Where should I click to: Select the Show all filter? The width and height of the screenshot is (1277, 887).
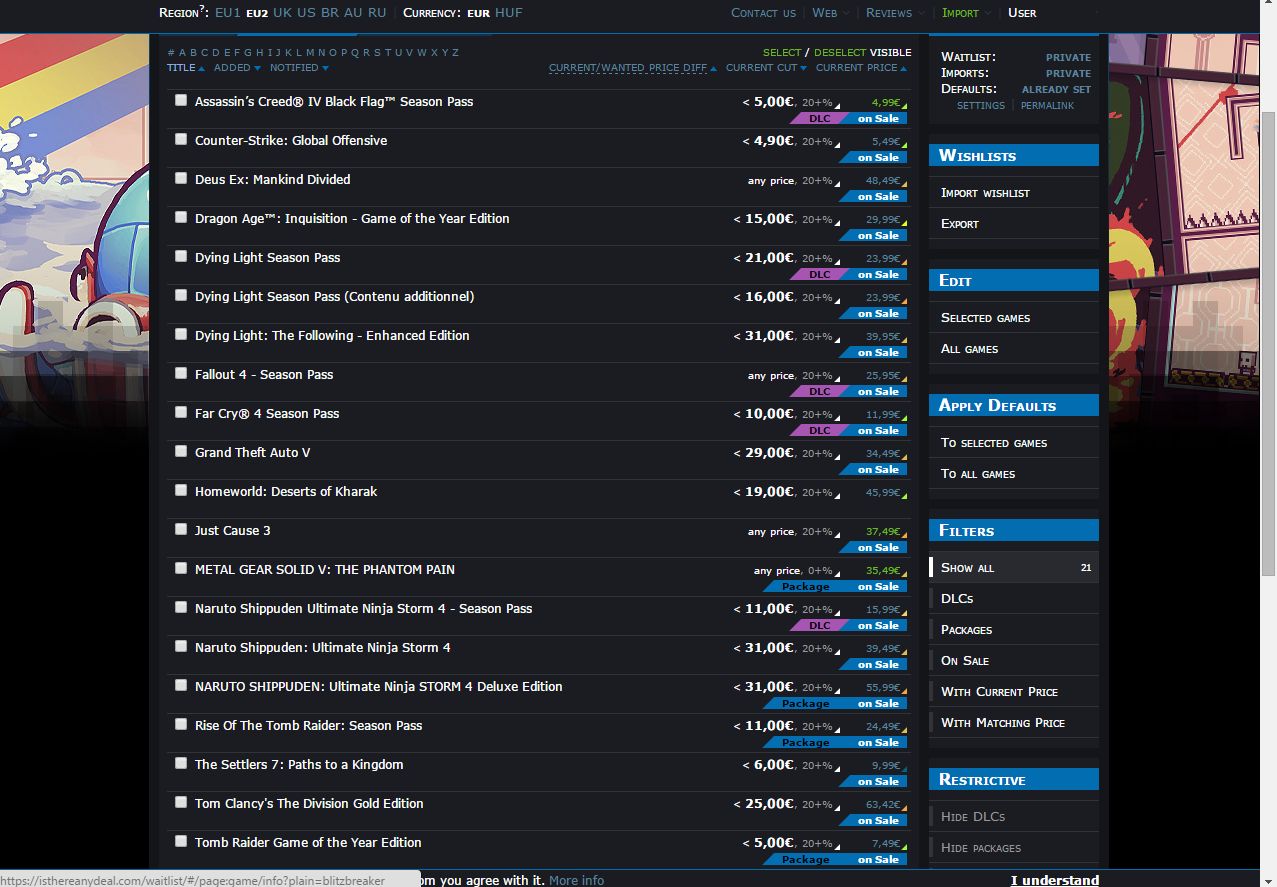tap(1014, 568)
